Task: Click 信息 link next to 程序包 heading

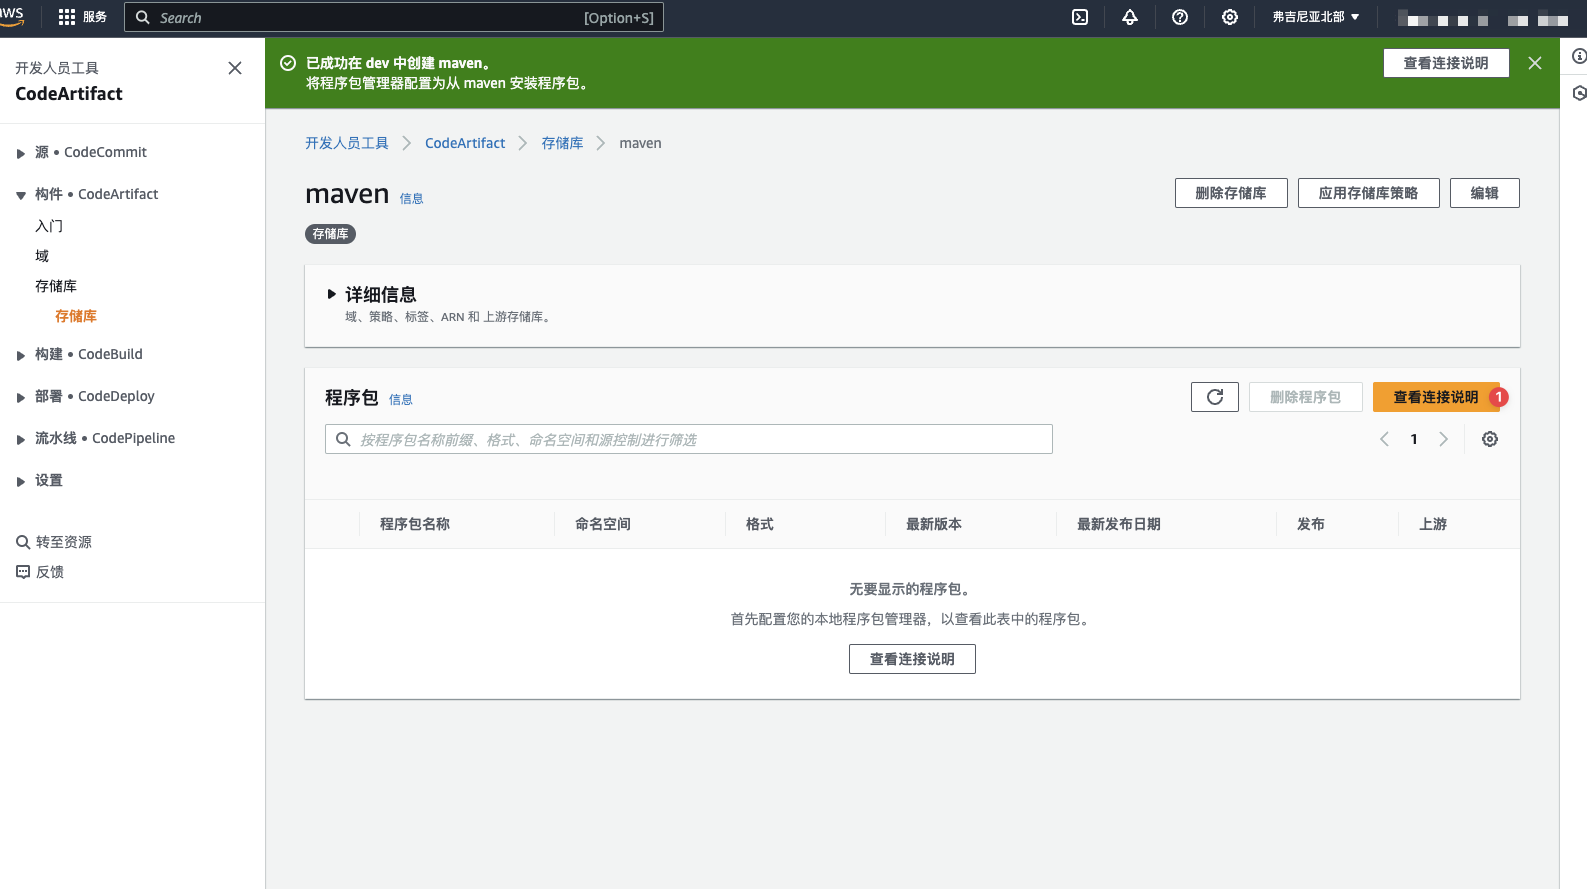Action: 400,400
